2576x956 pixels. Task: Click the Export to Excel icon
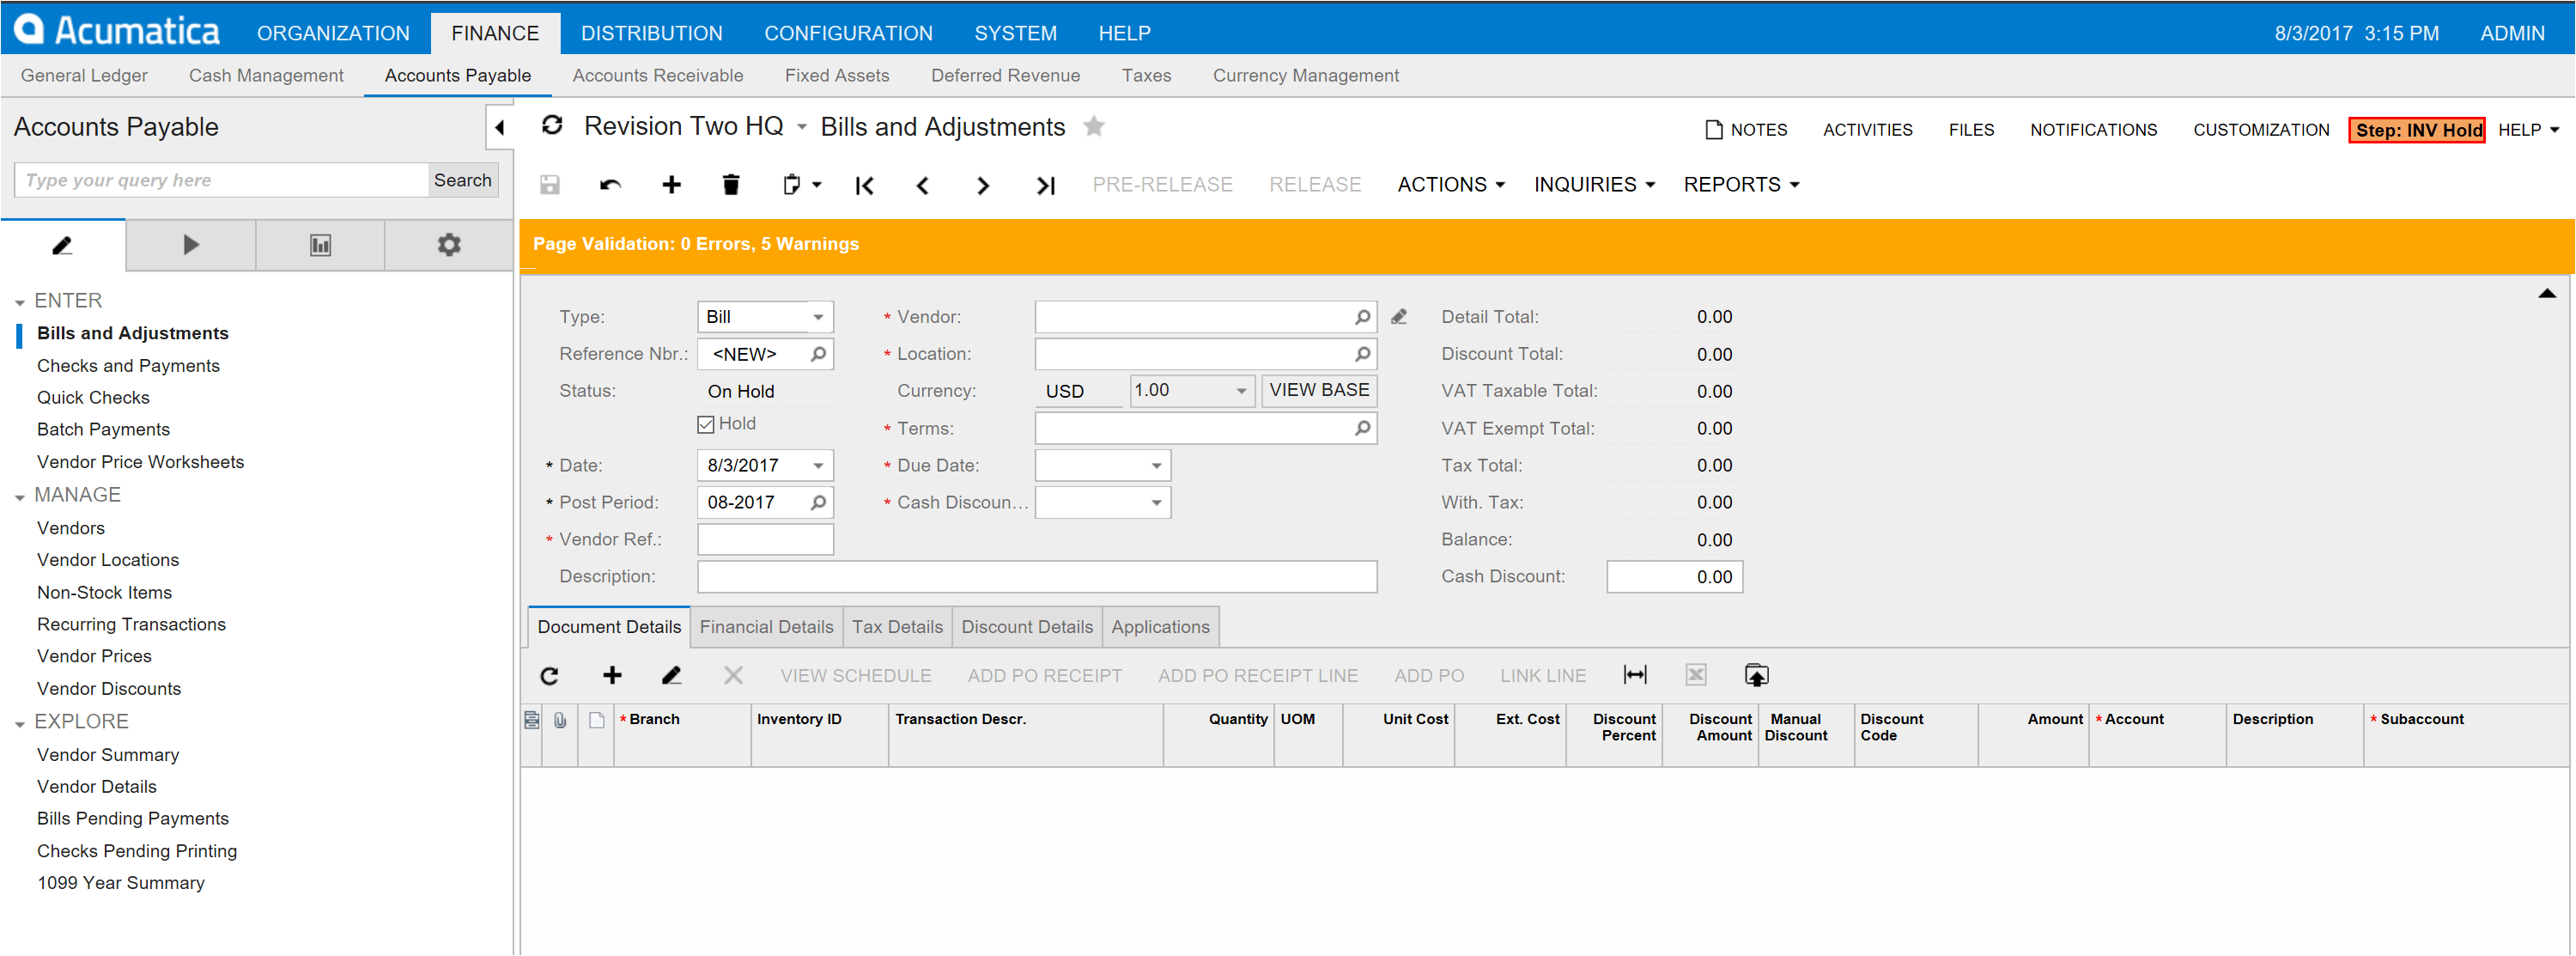1696,675
